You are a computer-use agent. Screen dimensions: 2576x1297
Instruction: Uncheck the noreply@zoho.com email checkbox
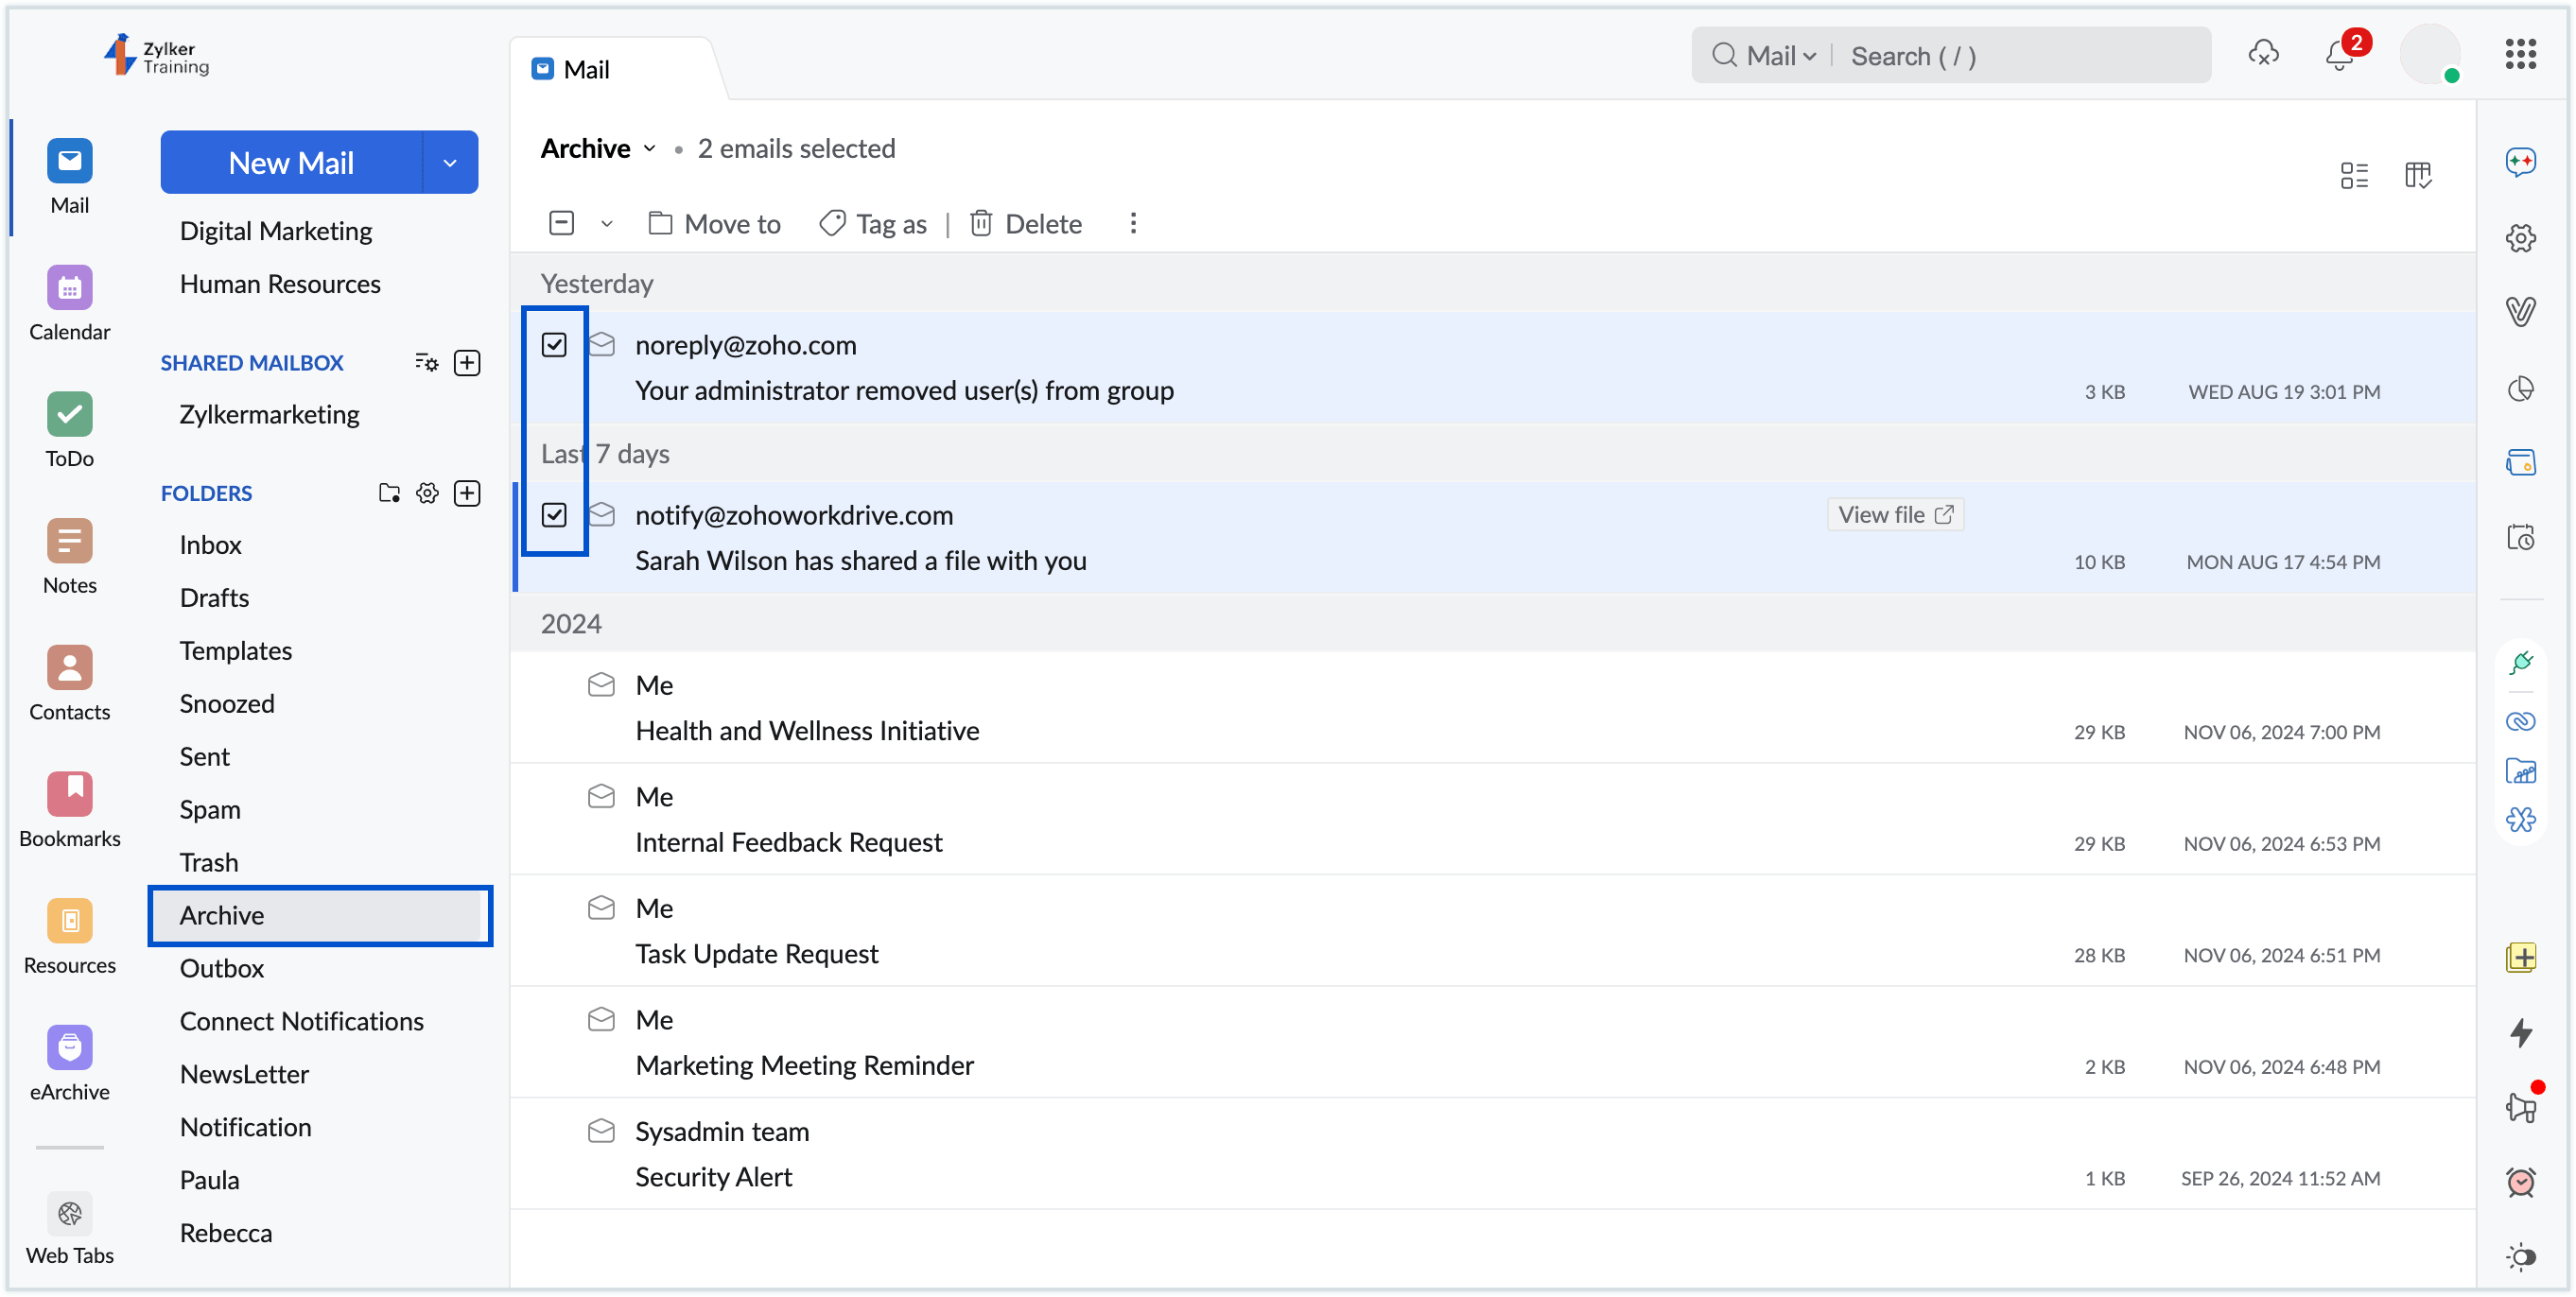tap(554, 345)
